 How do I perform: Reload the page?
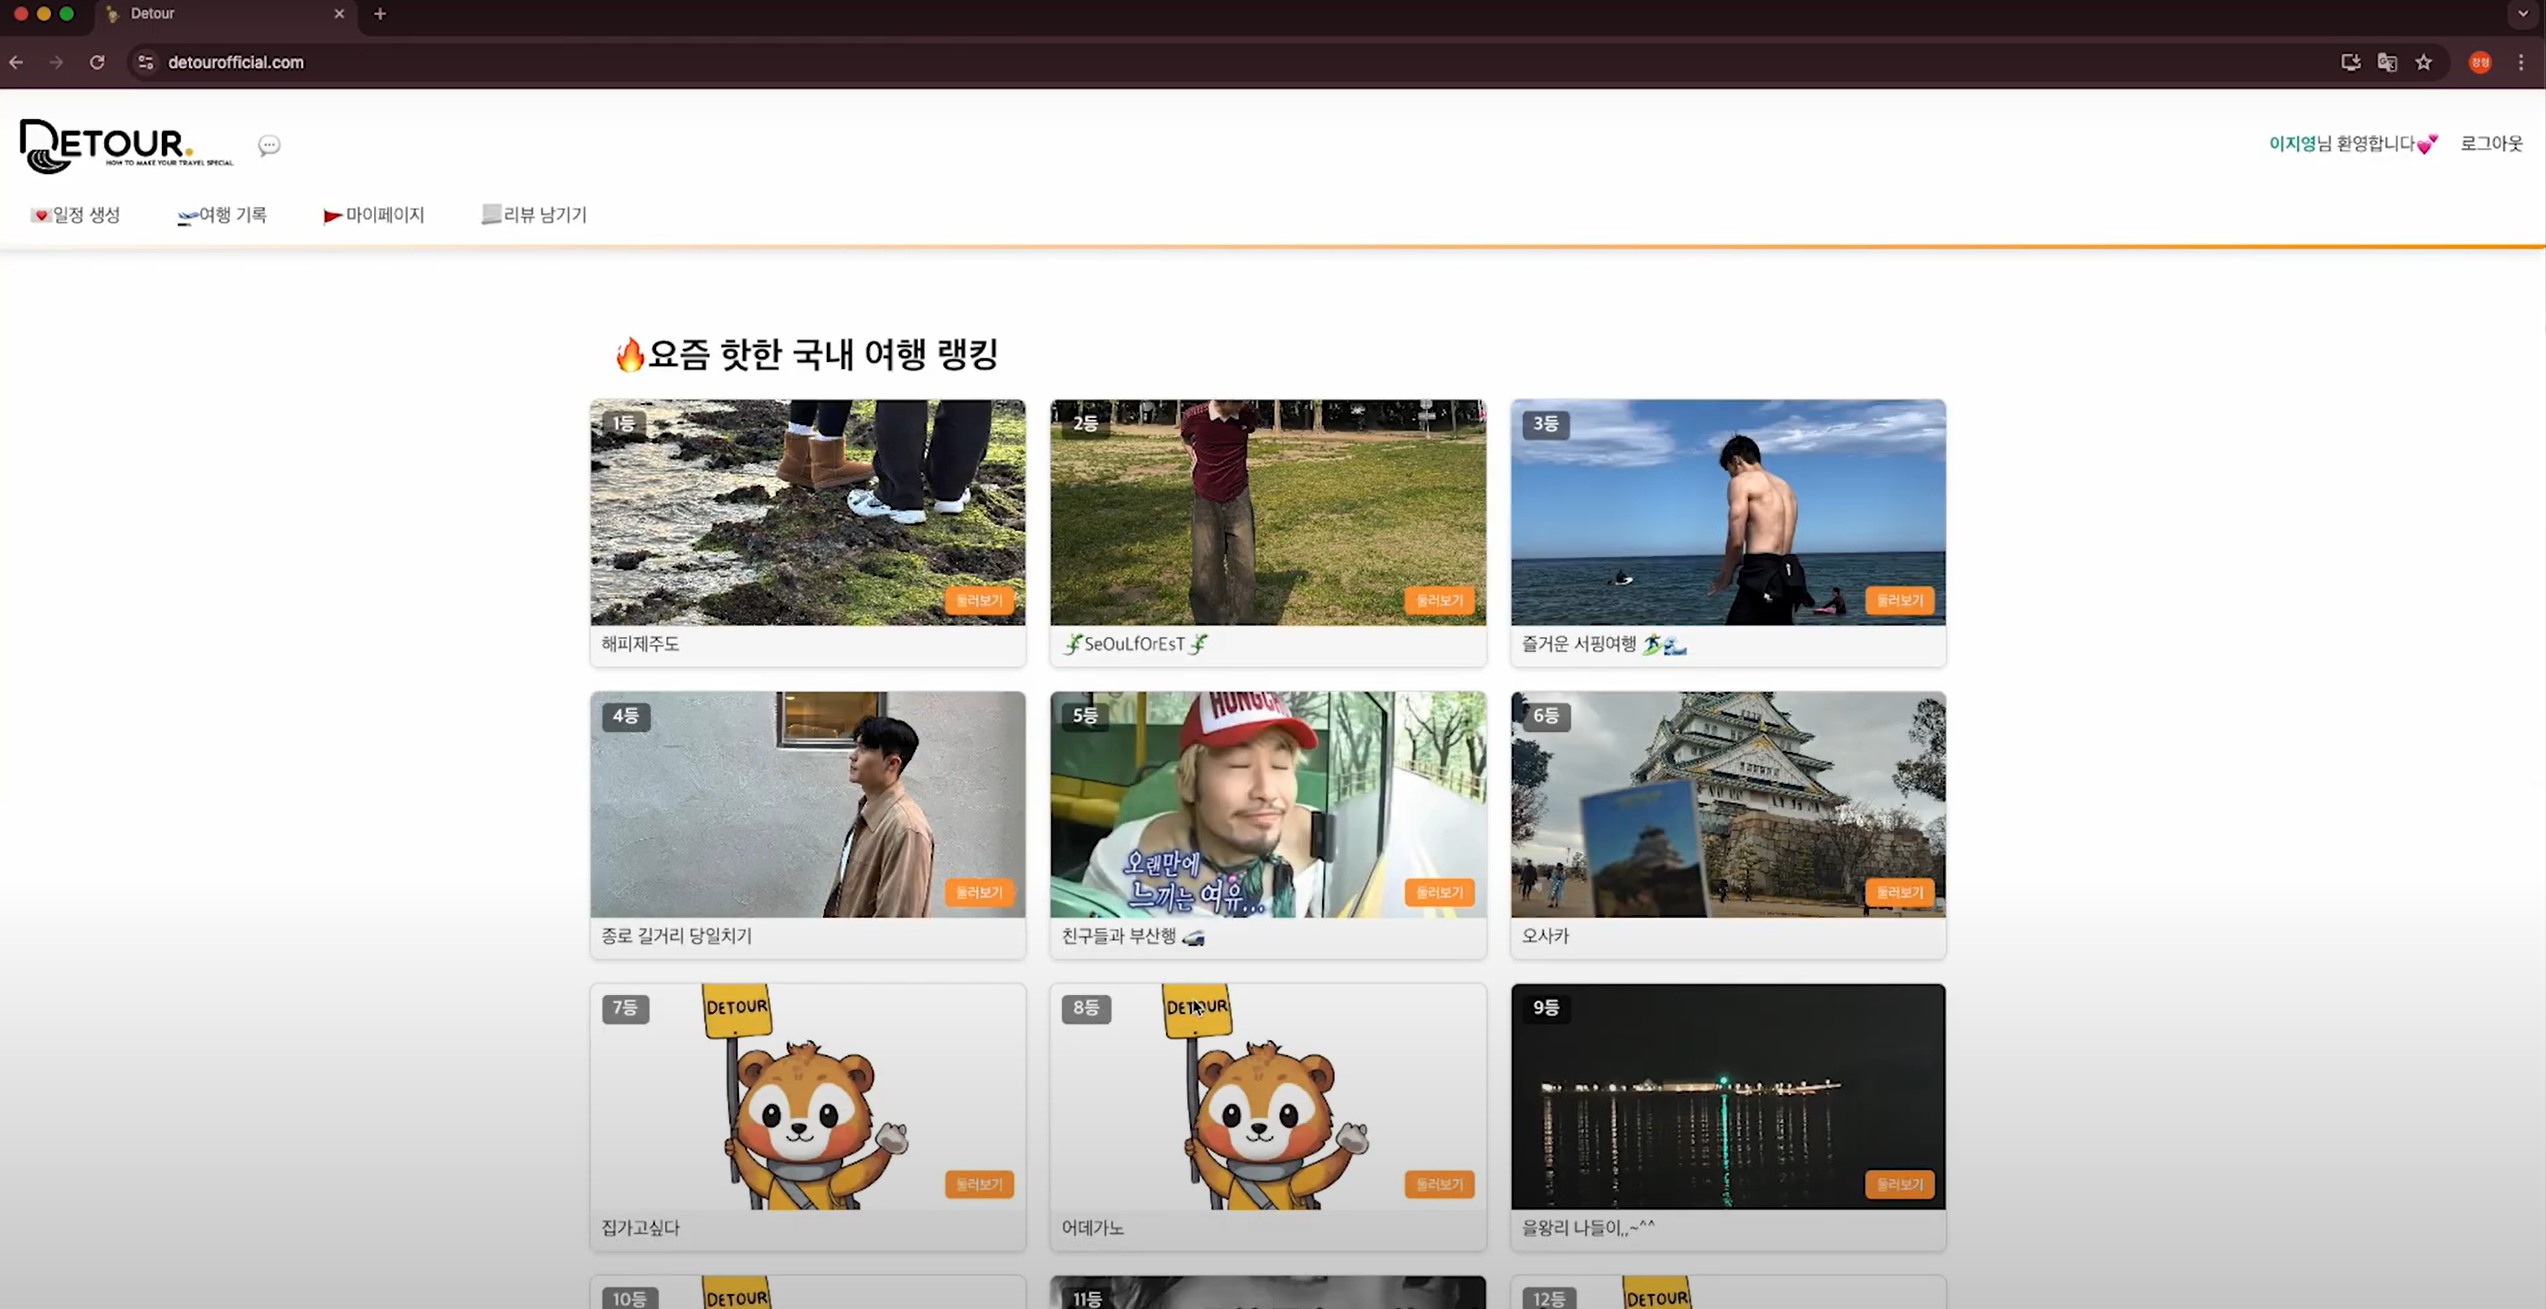97,62
